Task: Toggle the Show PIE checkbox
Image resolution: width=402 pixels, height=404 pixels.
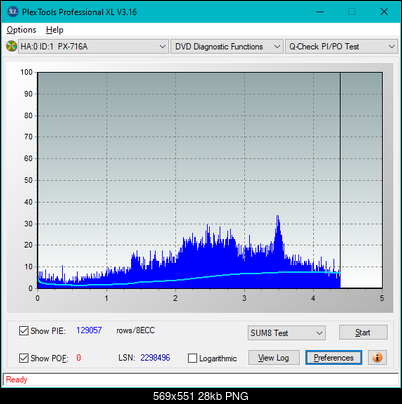Action: (x=24, y=331)
